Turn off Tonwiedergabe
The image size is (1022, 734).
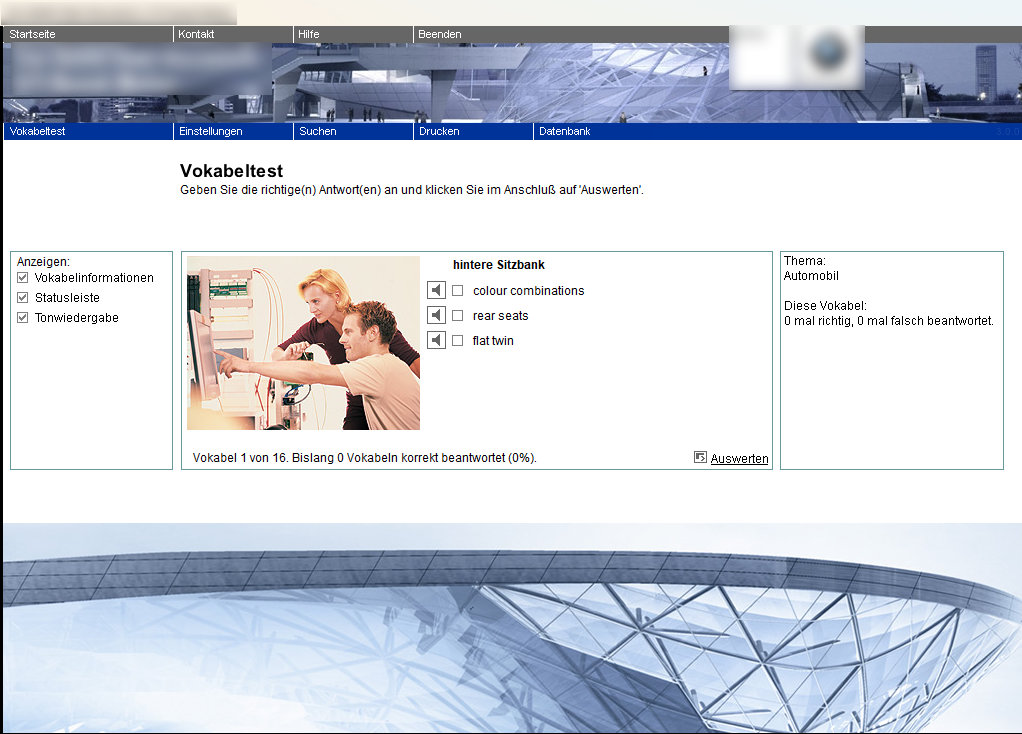pyautogui.click(x=23, y=318)
